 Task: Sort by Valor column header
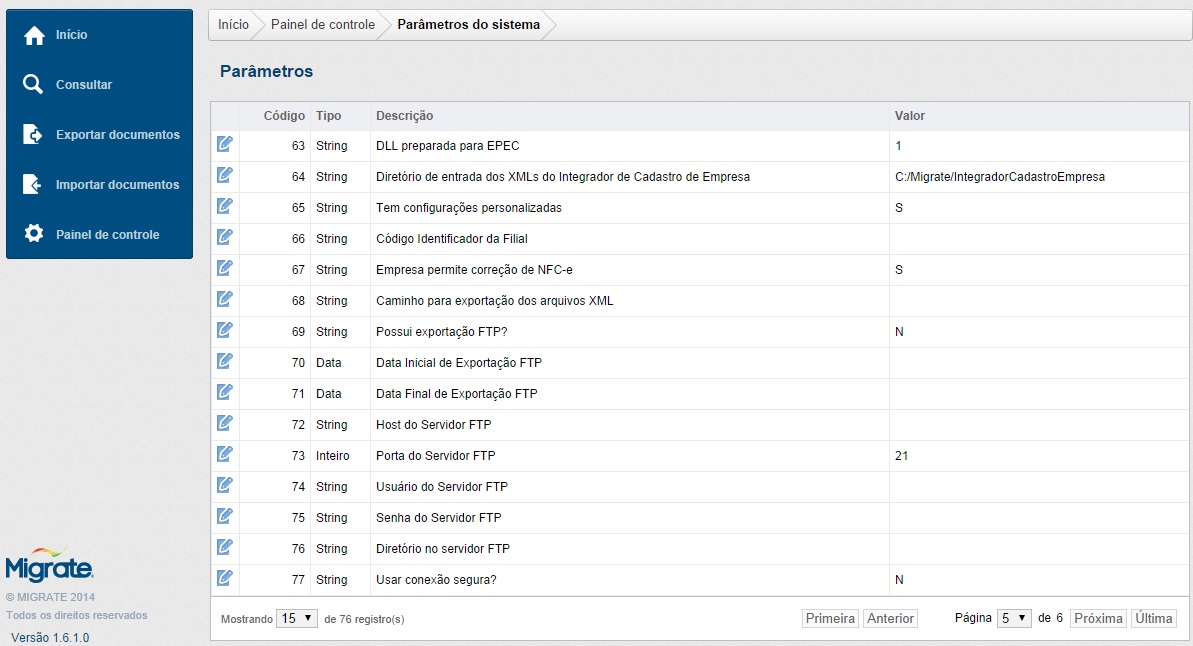tap(910, 116)
